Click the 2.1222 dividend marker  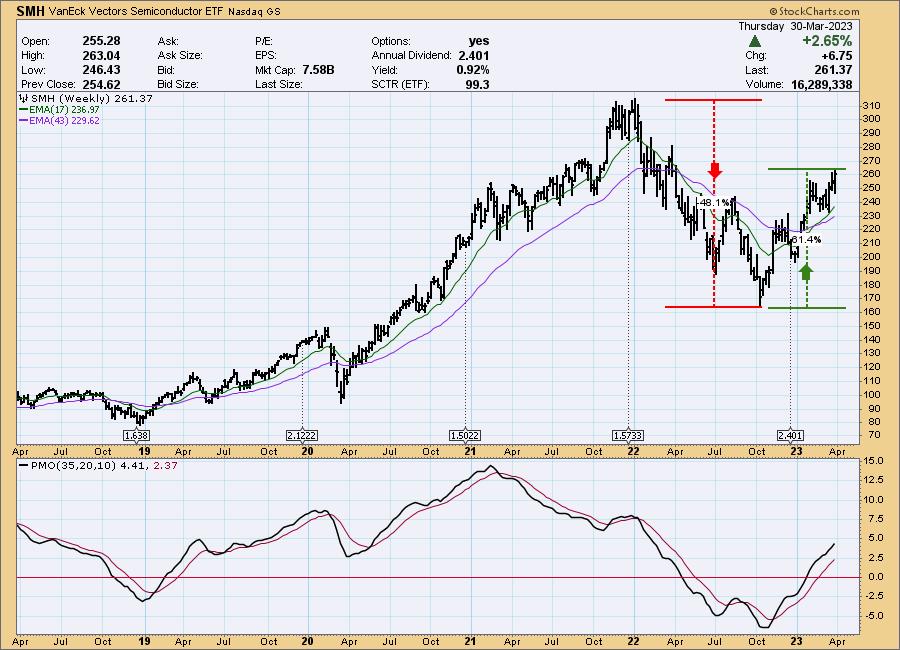(303, 436)
